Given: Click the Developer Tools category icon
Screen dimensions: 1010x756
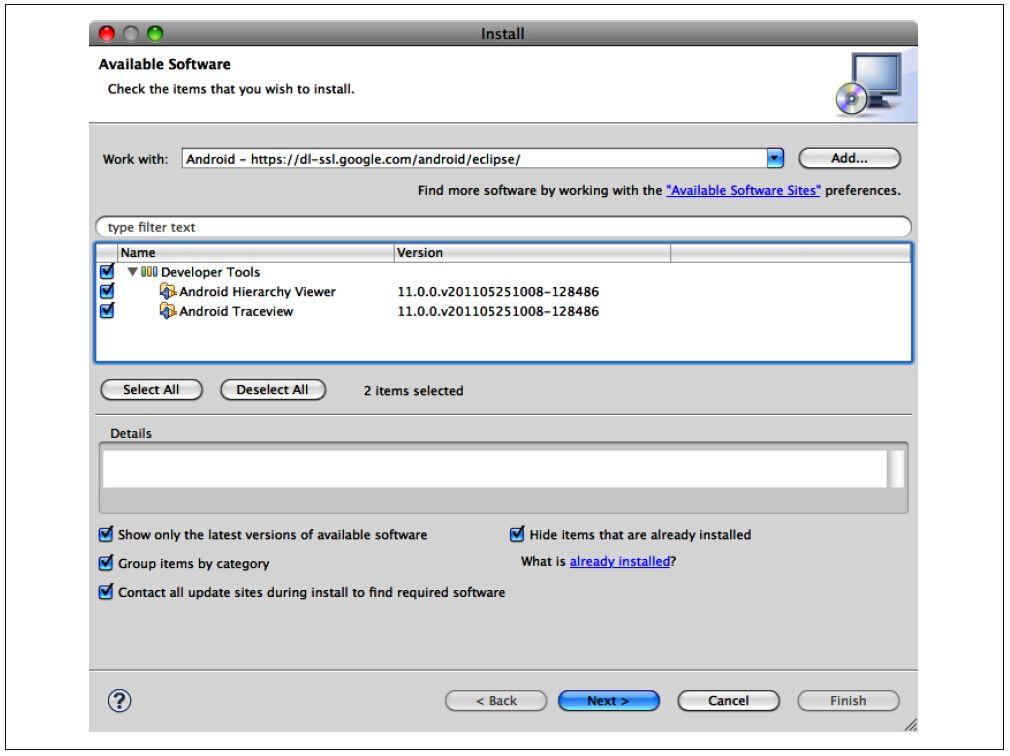Looking at the screenshot, I should [149, 272].
